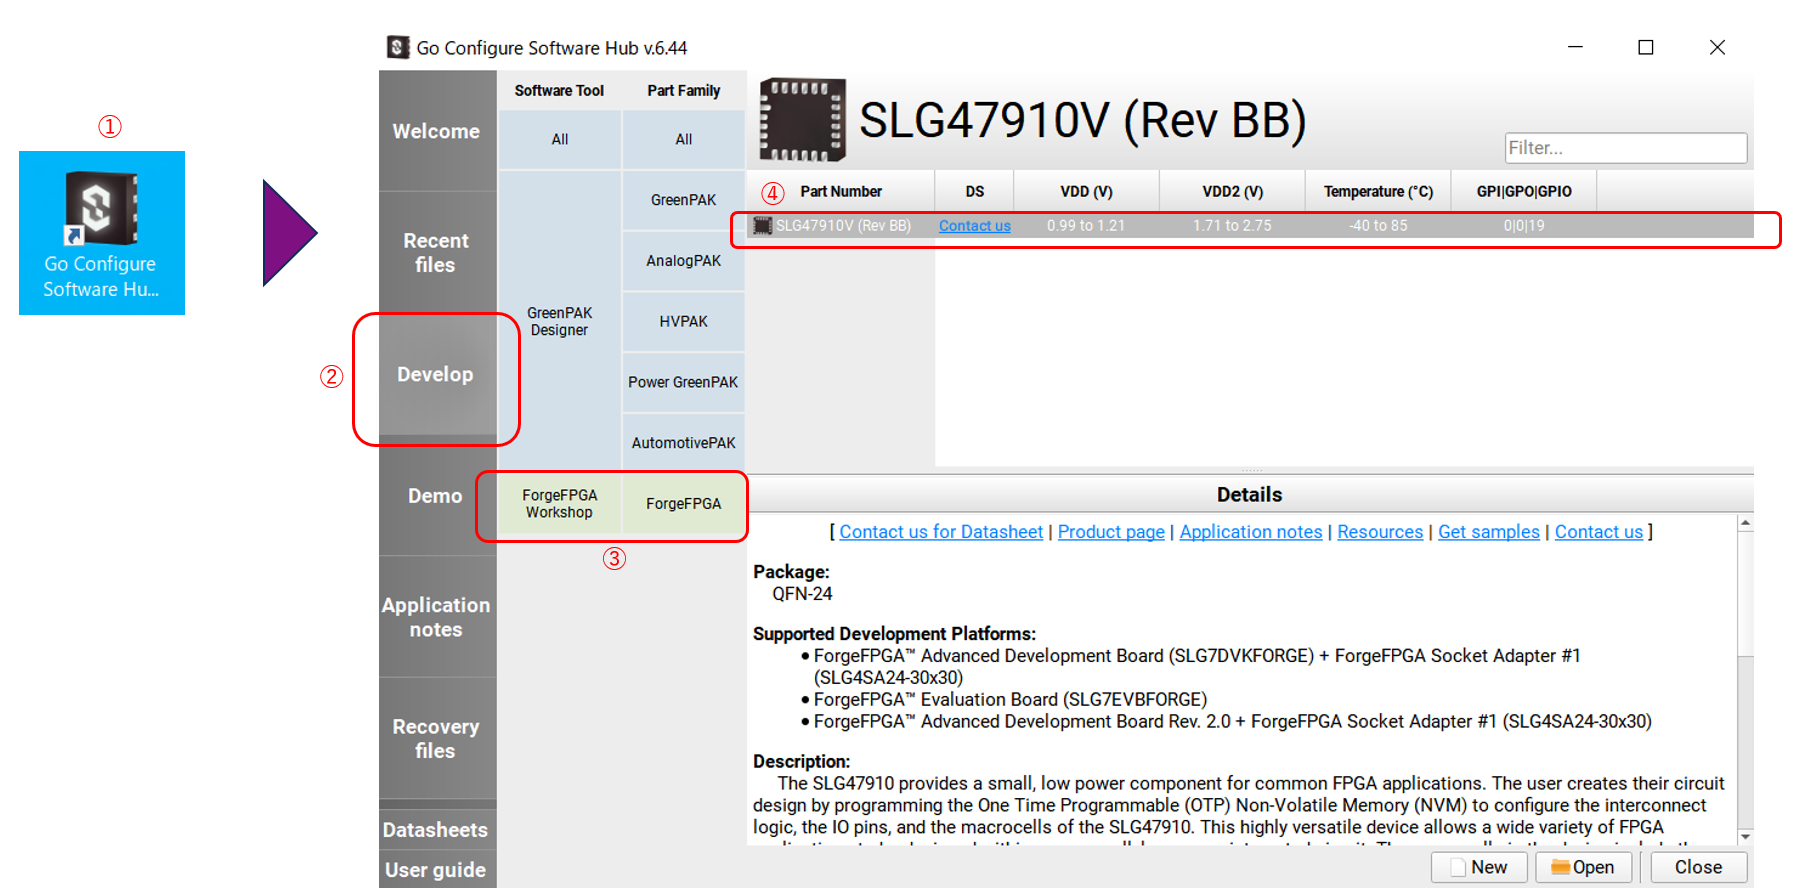
Task: Click the 0|0|19 GPIO cell
Action: coord(1524,226)
